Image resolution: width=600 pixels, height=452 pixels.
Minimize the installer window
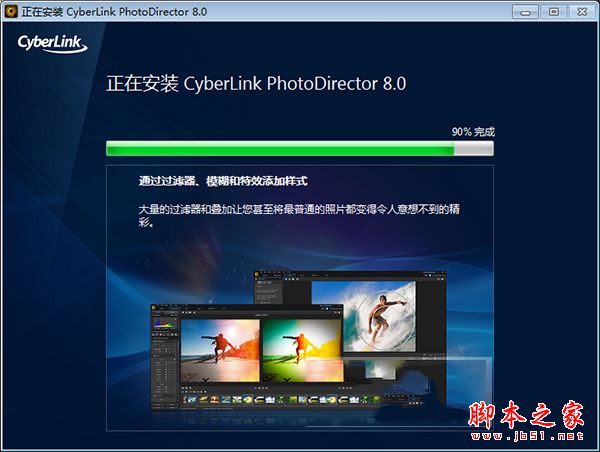[x=525, y=12]
